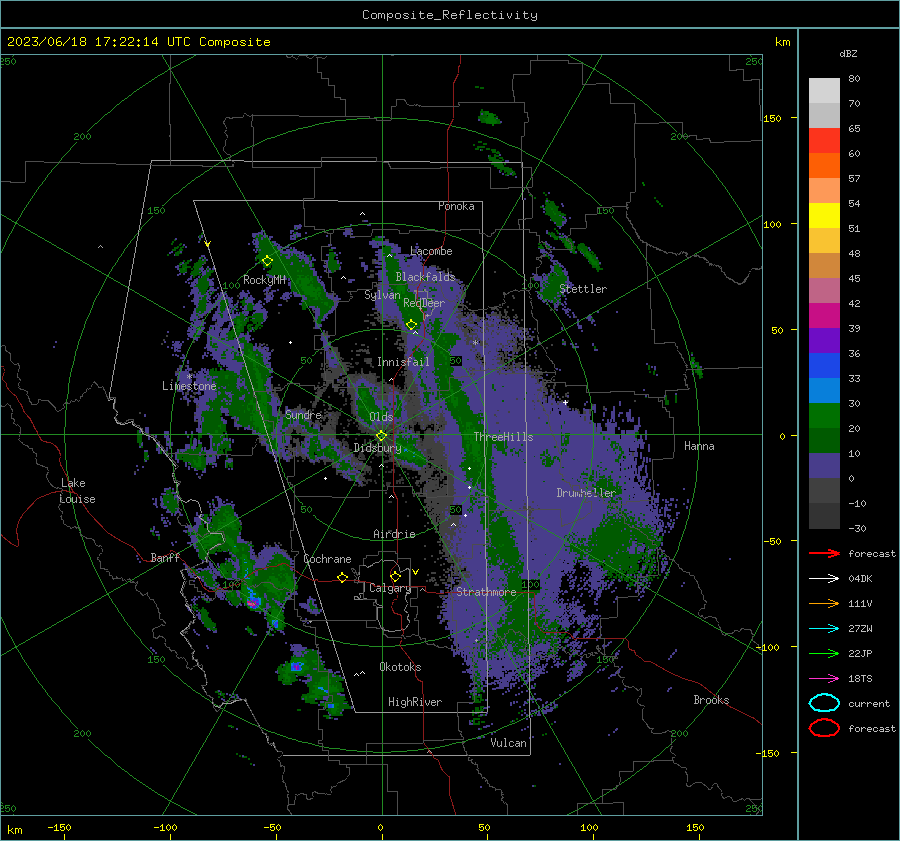Click the Limestone label

(x=189, y=386)
